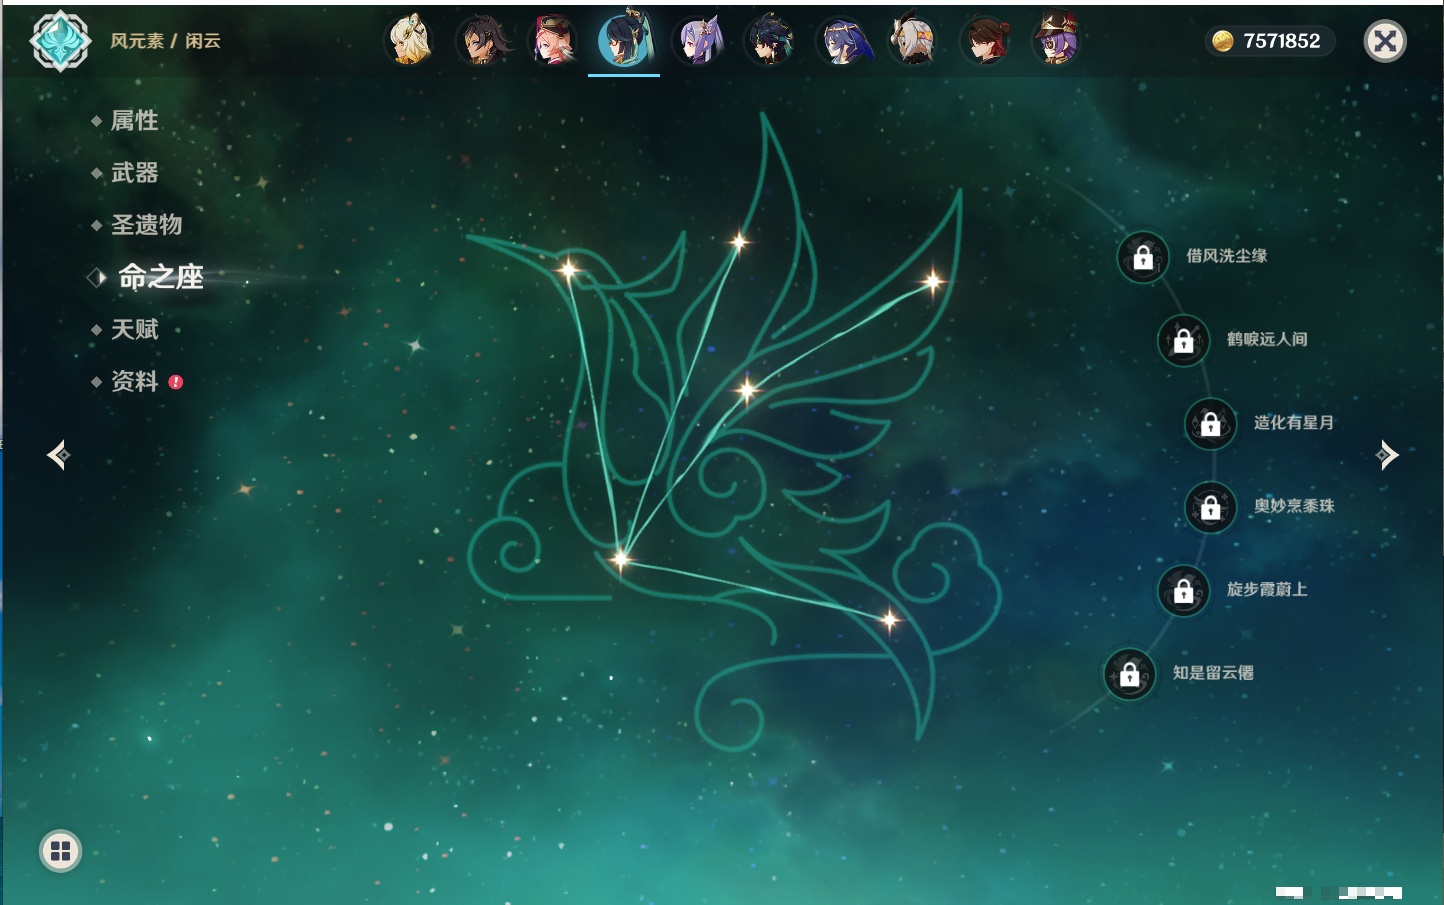Go to previous character with left arrow
The height and width of the screenshot is (905, 1444).
[58, 455]
